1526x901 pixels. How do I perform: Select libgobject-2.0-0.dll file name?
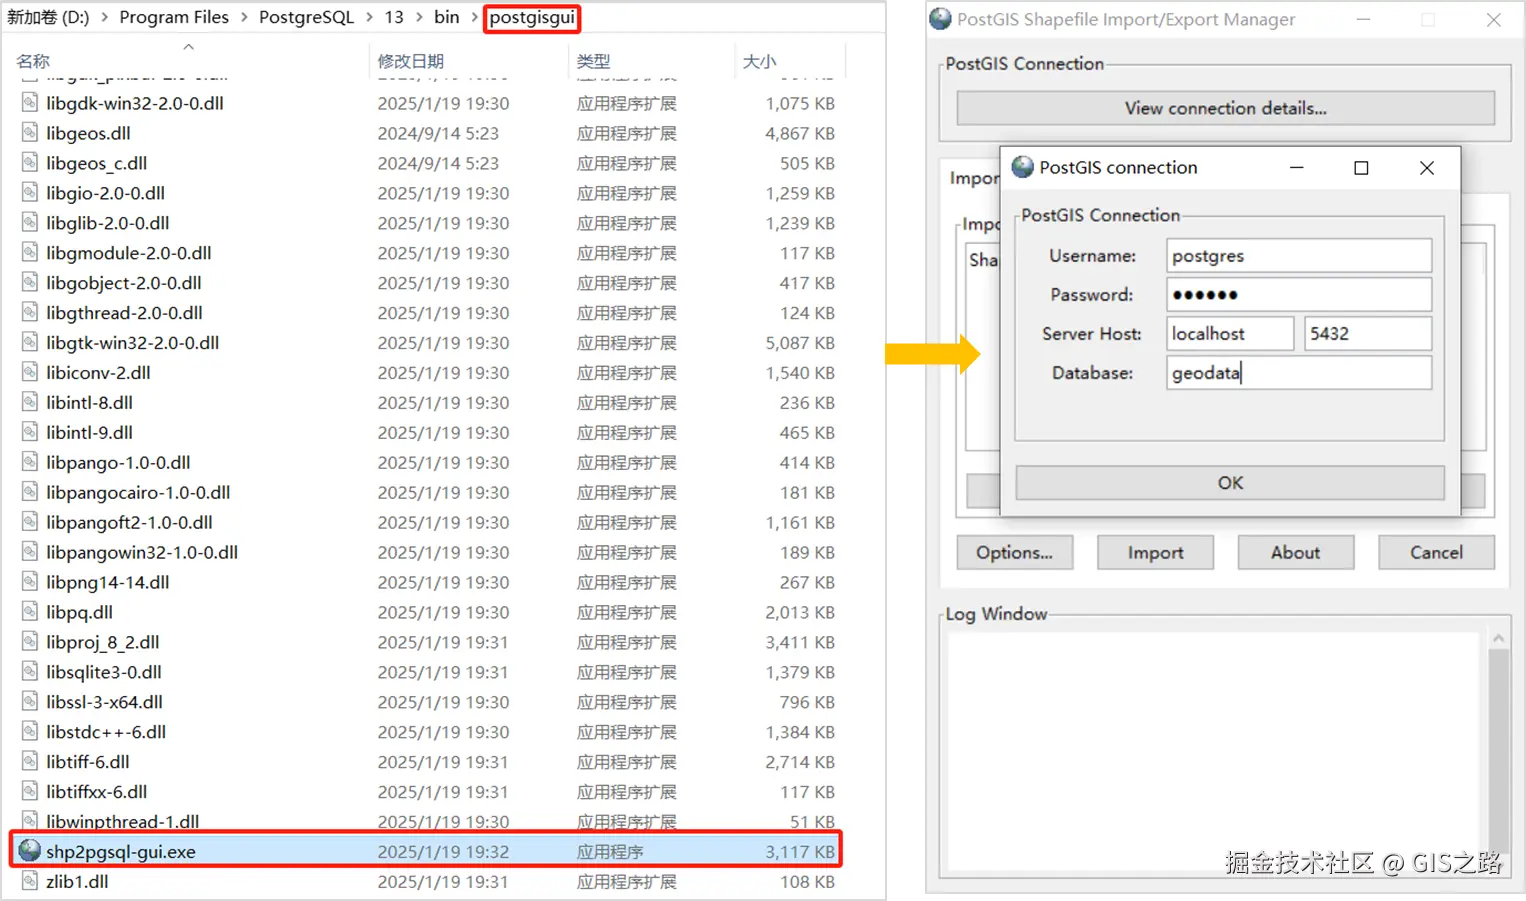pos(124,283)
